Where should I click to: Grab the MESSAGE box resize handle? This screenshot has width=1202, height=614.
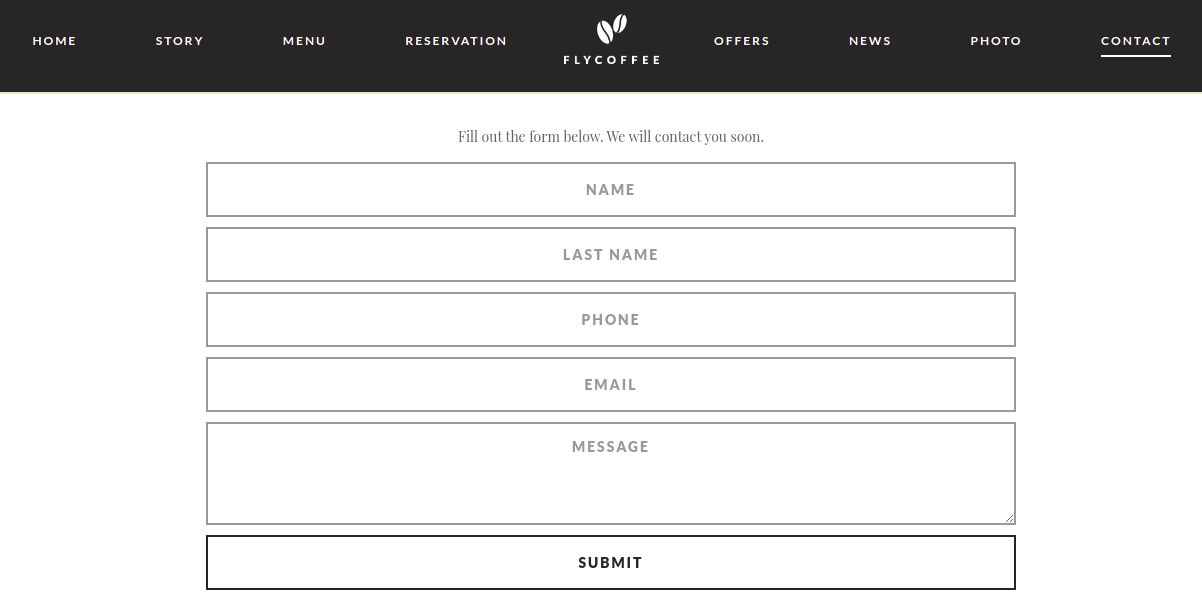click(x=1010, y=518)
